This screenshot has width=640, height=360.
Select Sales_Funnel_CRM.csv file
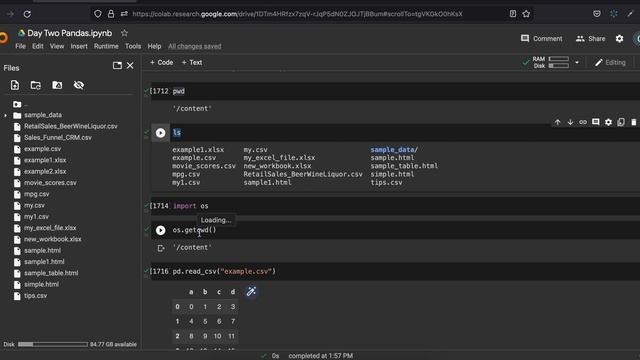click(58, 138)
